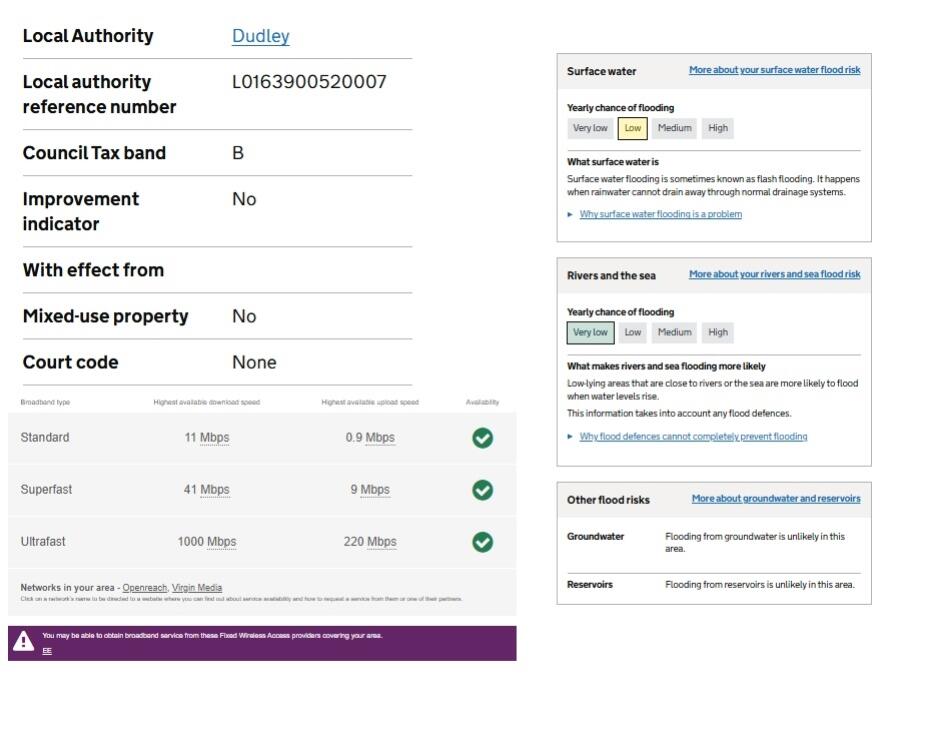Open 'More about groundwater and reservoirs' link
Image resolution: width=933 pixels, height=748 pixels.
[x=776, y=498]
